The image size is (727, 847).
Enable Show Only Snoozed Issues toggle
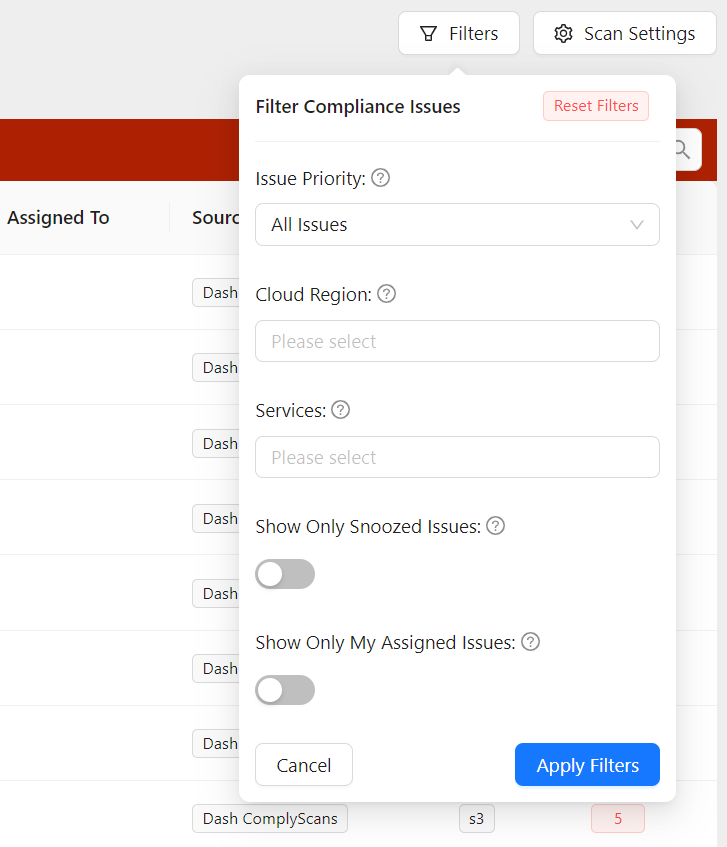click(x=285, y=574)
